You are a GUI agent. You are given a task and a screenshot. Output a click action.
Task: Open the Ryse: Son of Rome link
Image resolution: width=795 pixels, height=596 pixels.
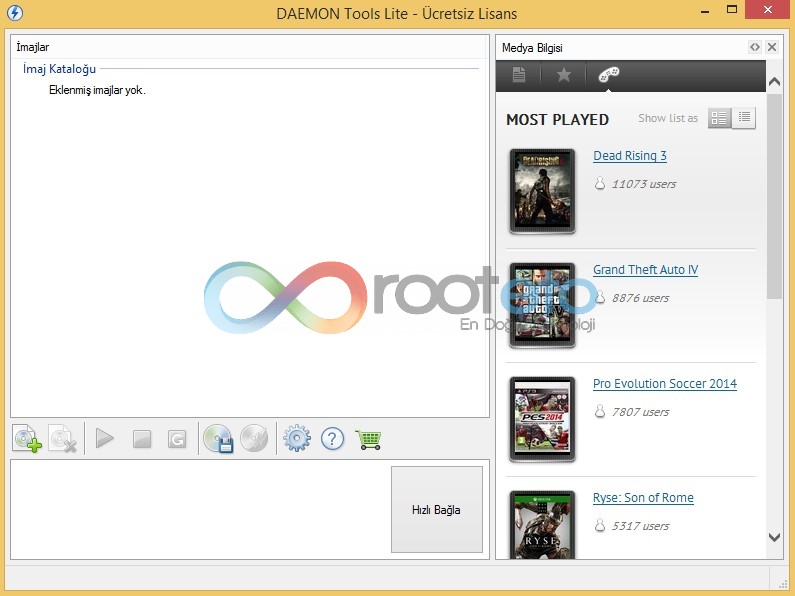(643, 498)
